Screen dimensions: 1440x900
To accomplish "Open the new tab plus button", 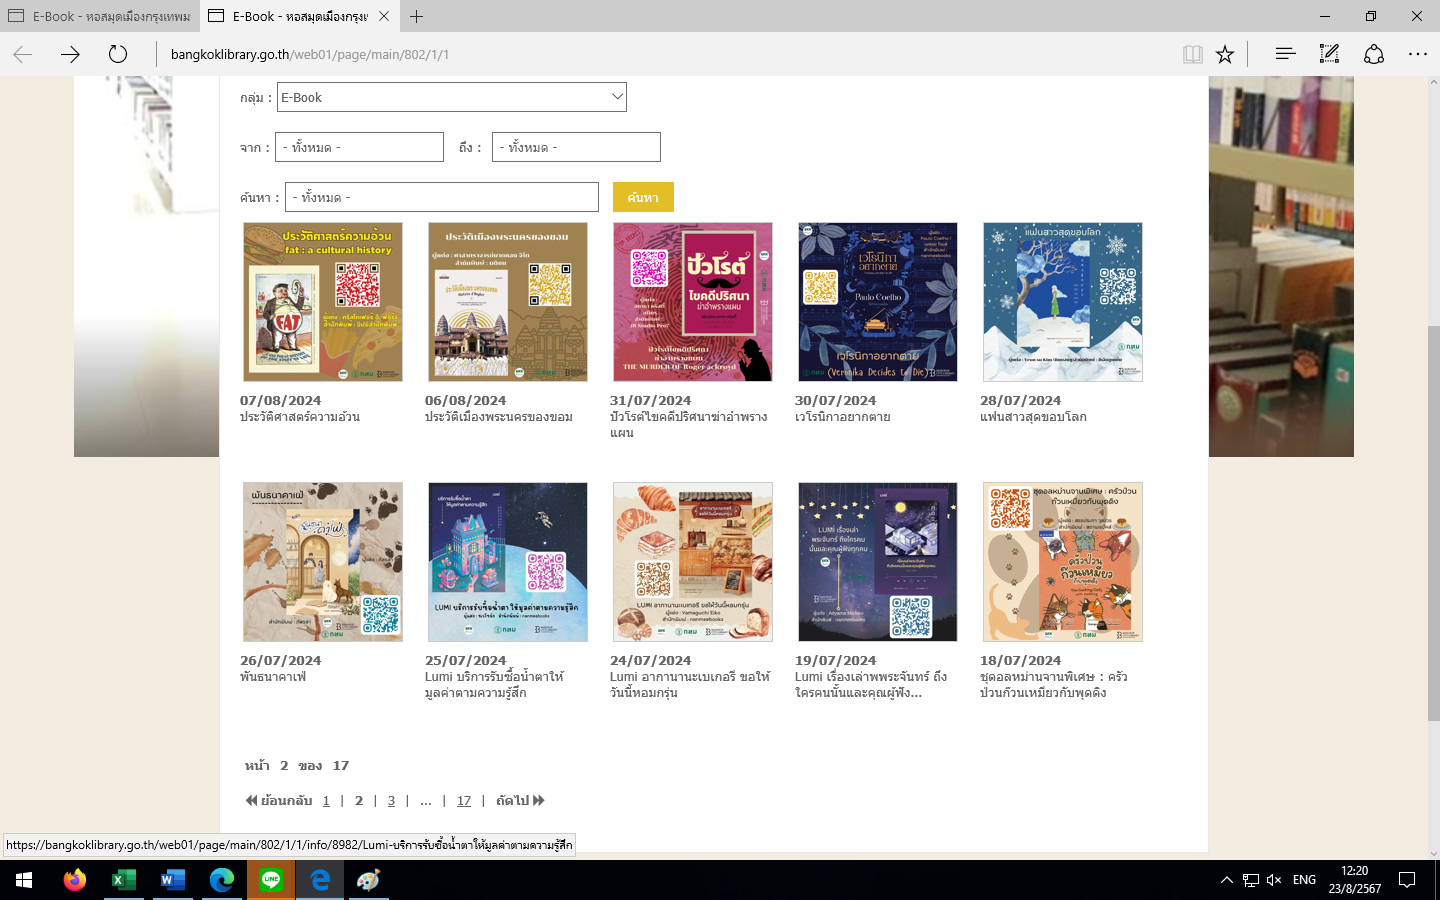I will [x=417, y=16].
